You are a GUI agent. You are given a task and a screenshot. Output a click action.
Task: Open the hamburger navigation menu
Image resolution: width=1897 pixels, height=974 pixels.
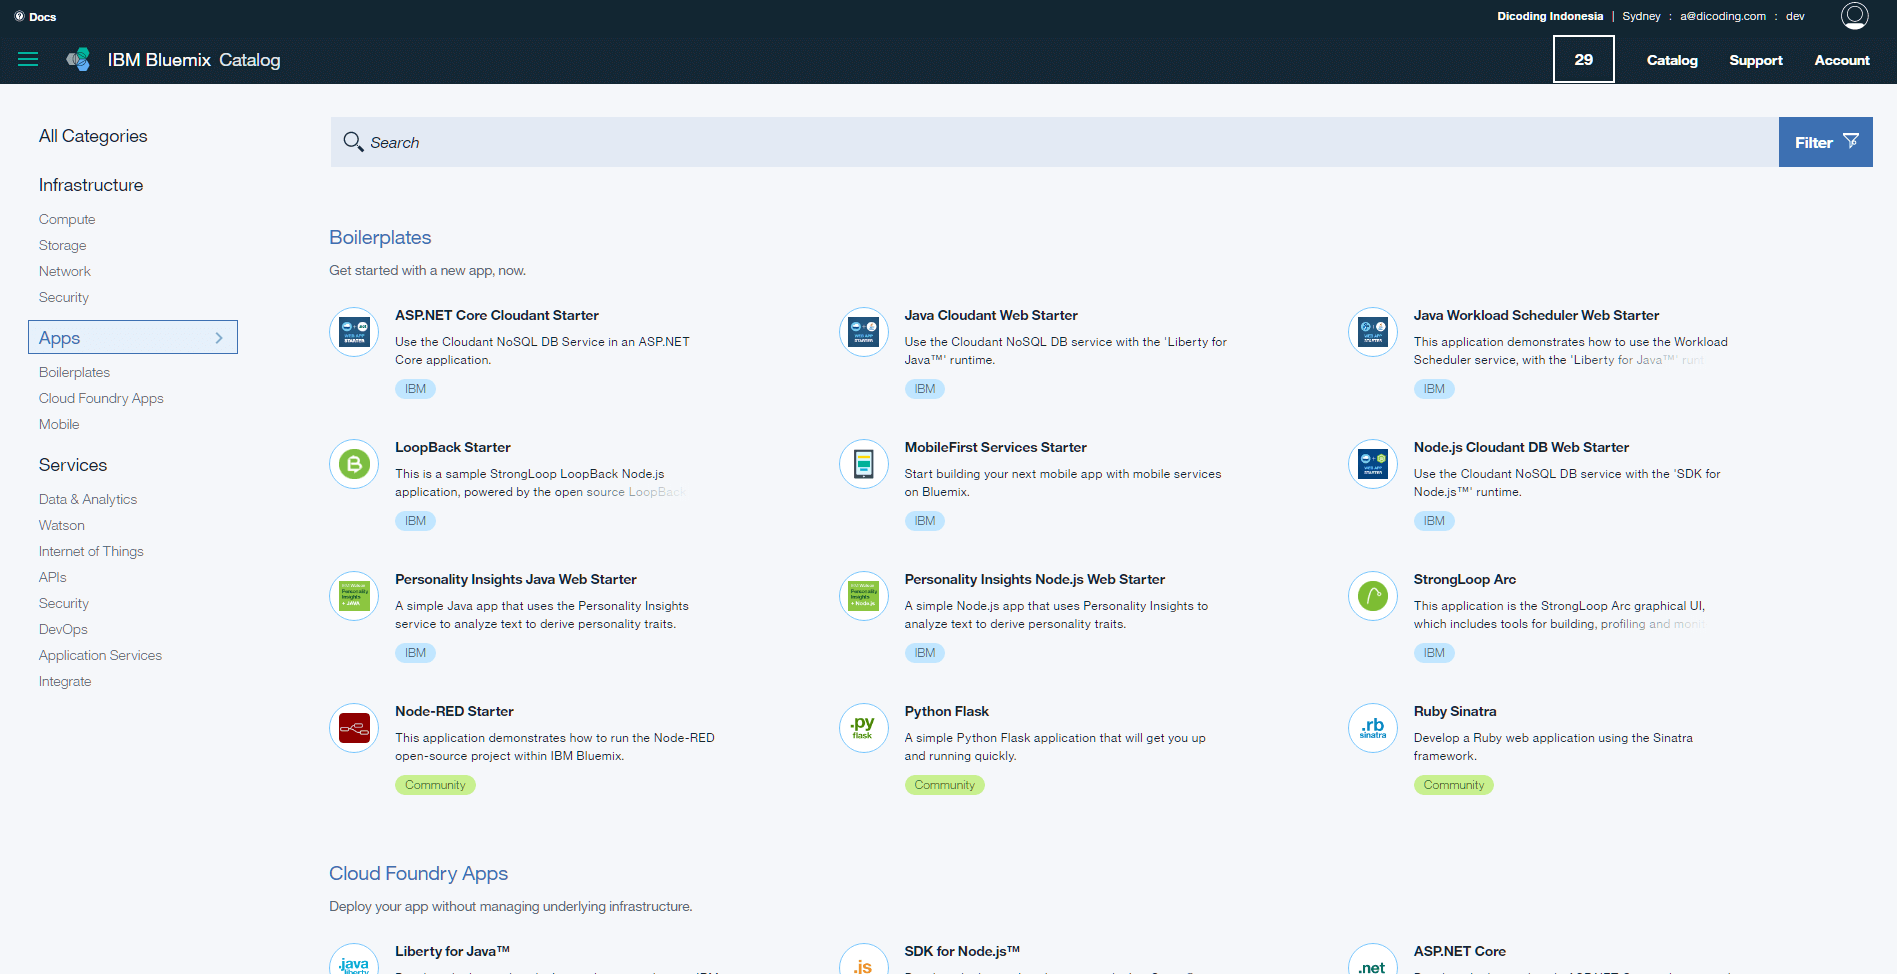pyautogui.click(x=28, y=60)
